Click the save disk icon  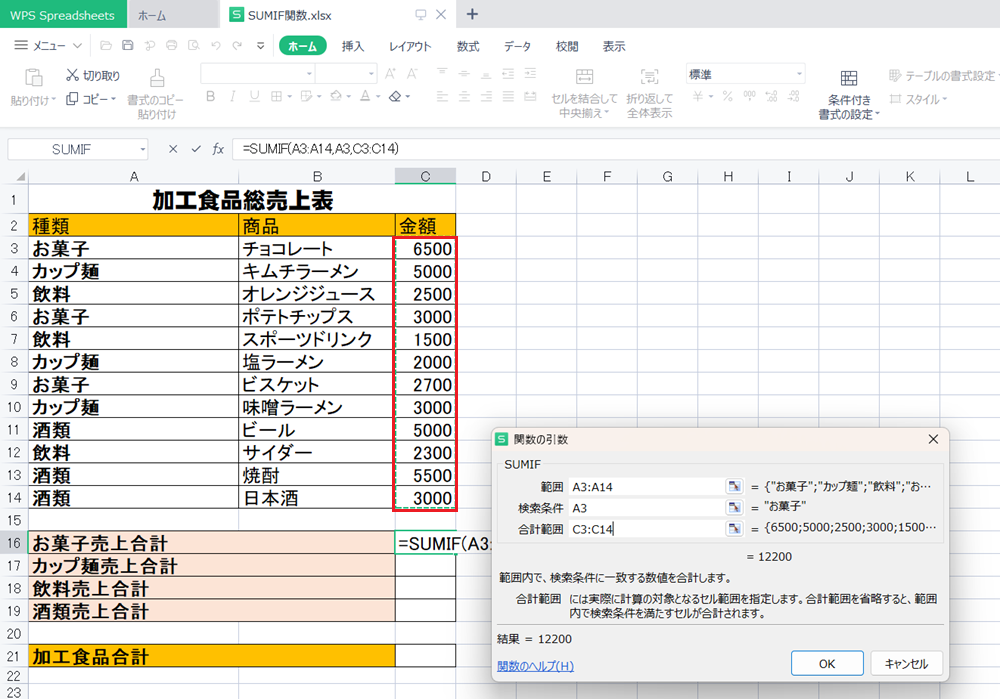[128, 45]
